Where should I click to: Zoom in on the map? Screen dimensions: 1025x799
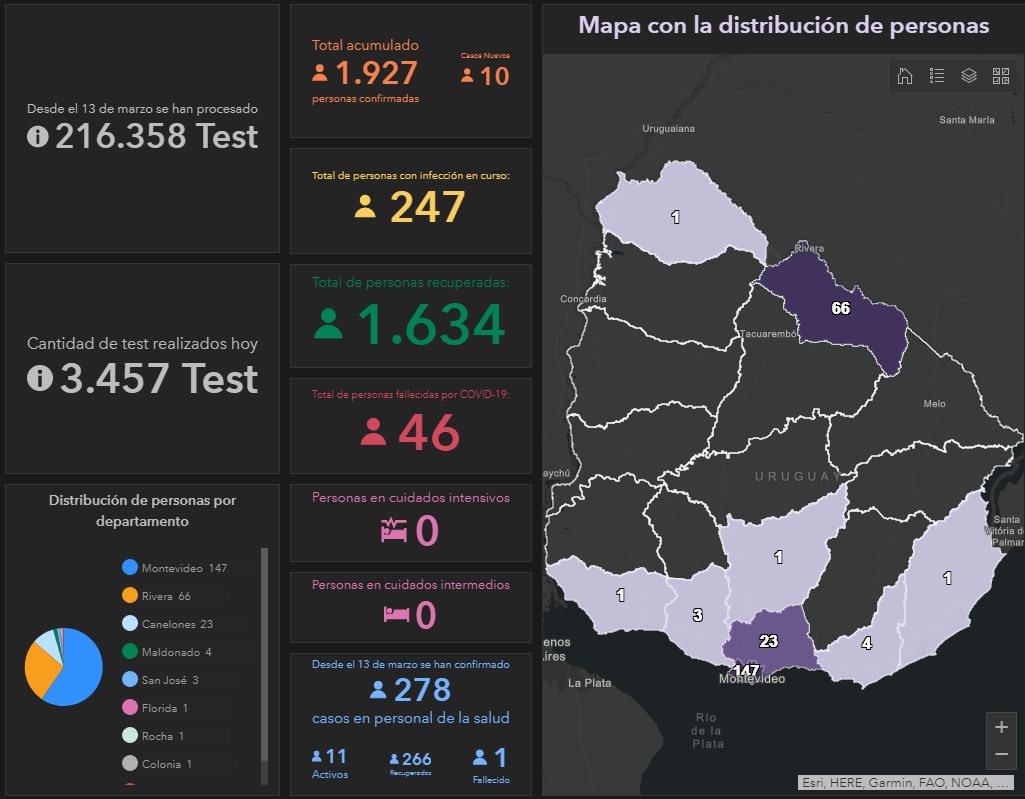tap(1001, 727)
